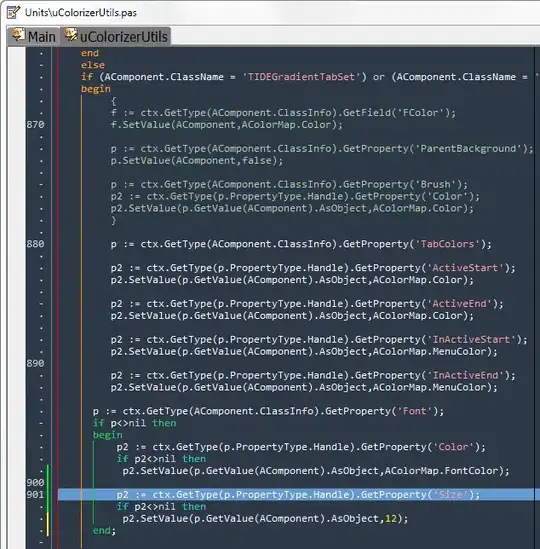Click the final green 'end;' keyword
The width and height of the screenshot is (540, 549).
[104, 530]
